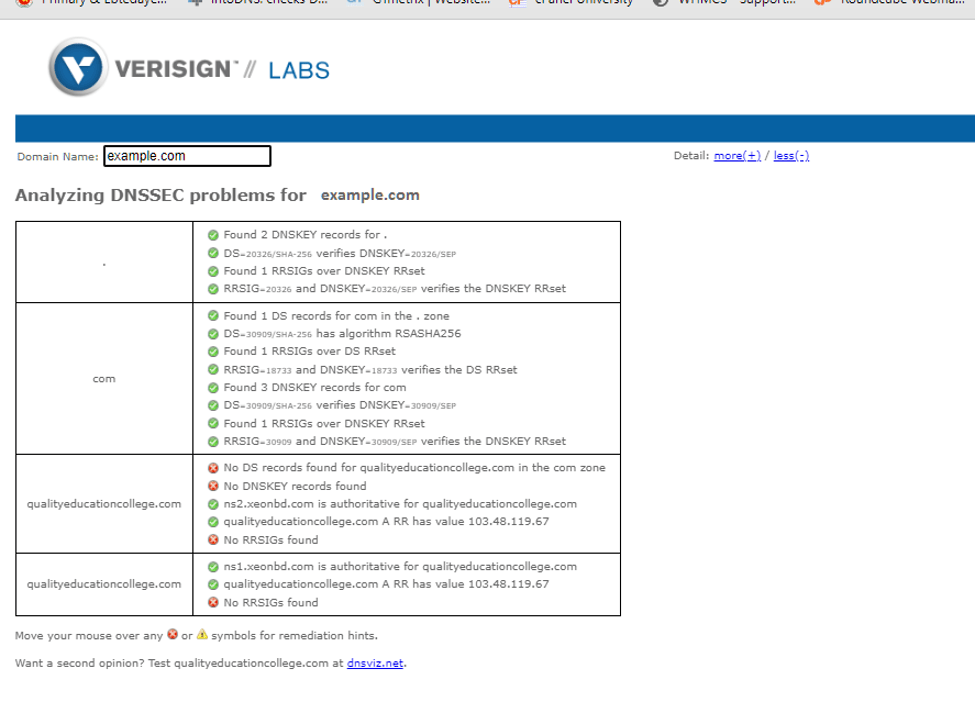Click the 'LABS' text in the header
This screenshot has width=977, height=702.
299,70
